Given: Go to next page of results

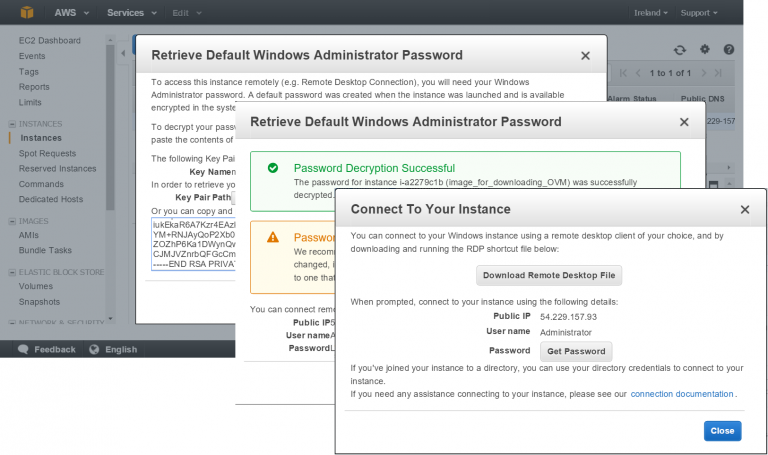Looking at the screenshot, I should [x=704, y=73].
